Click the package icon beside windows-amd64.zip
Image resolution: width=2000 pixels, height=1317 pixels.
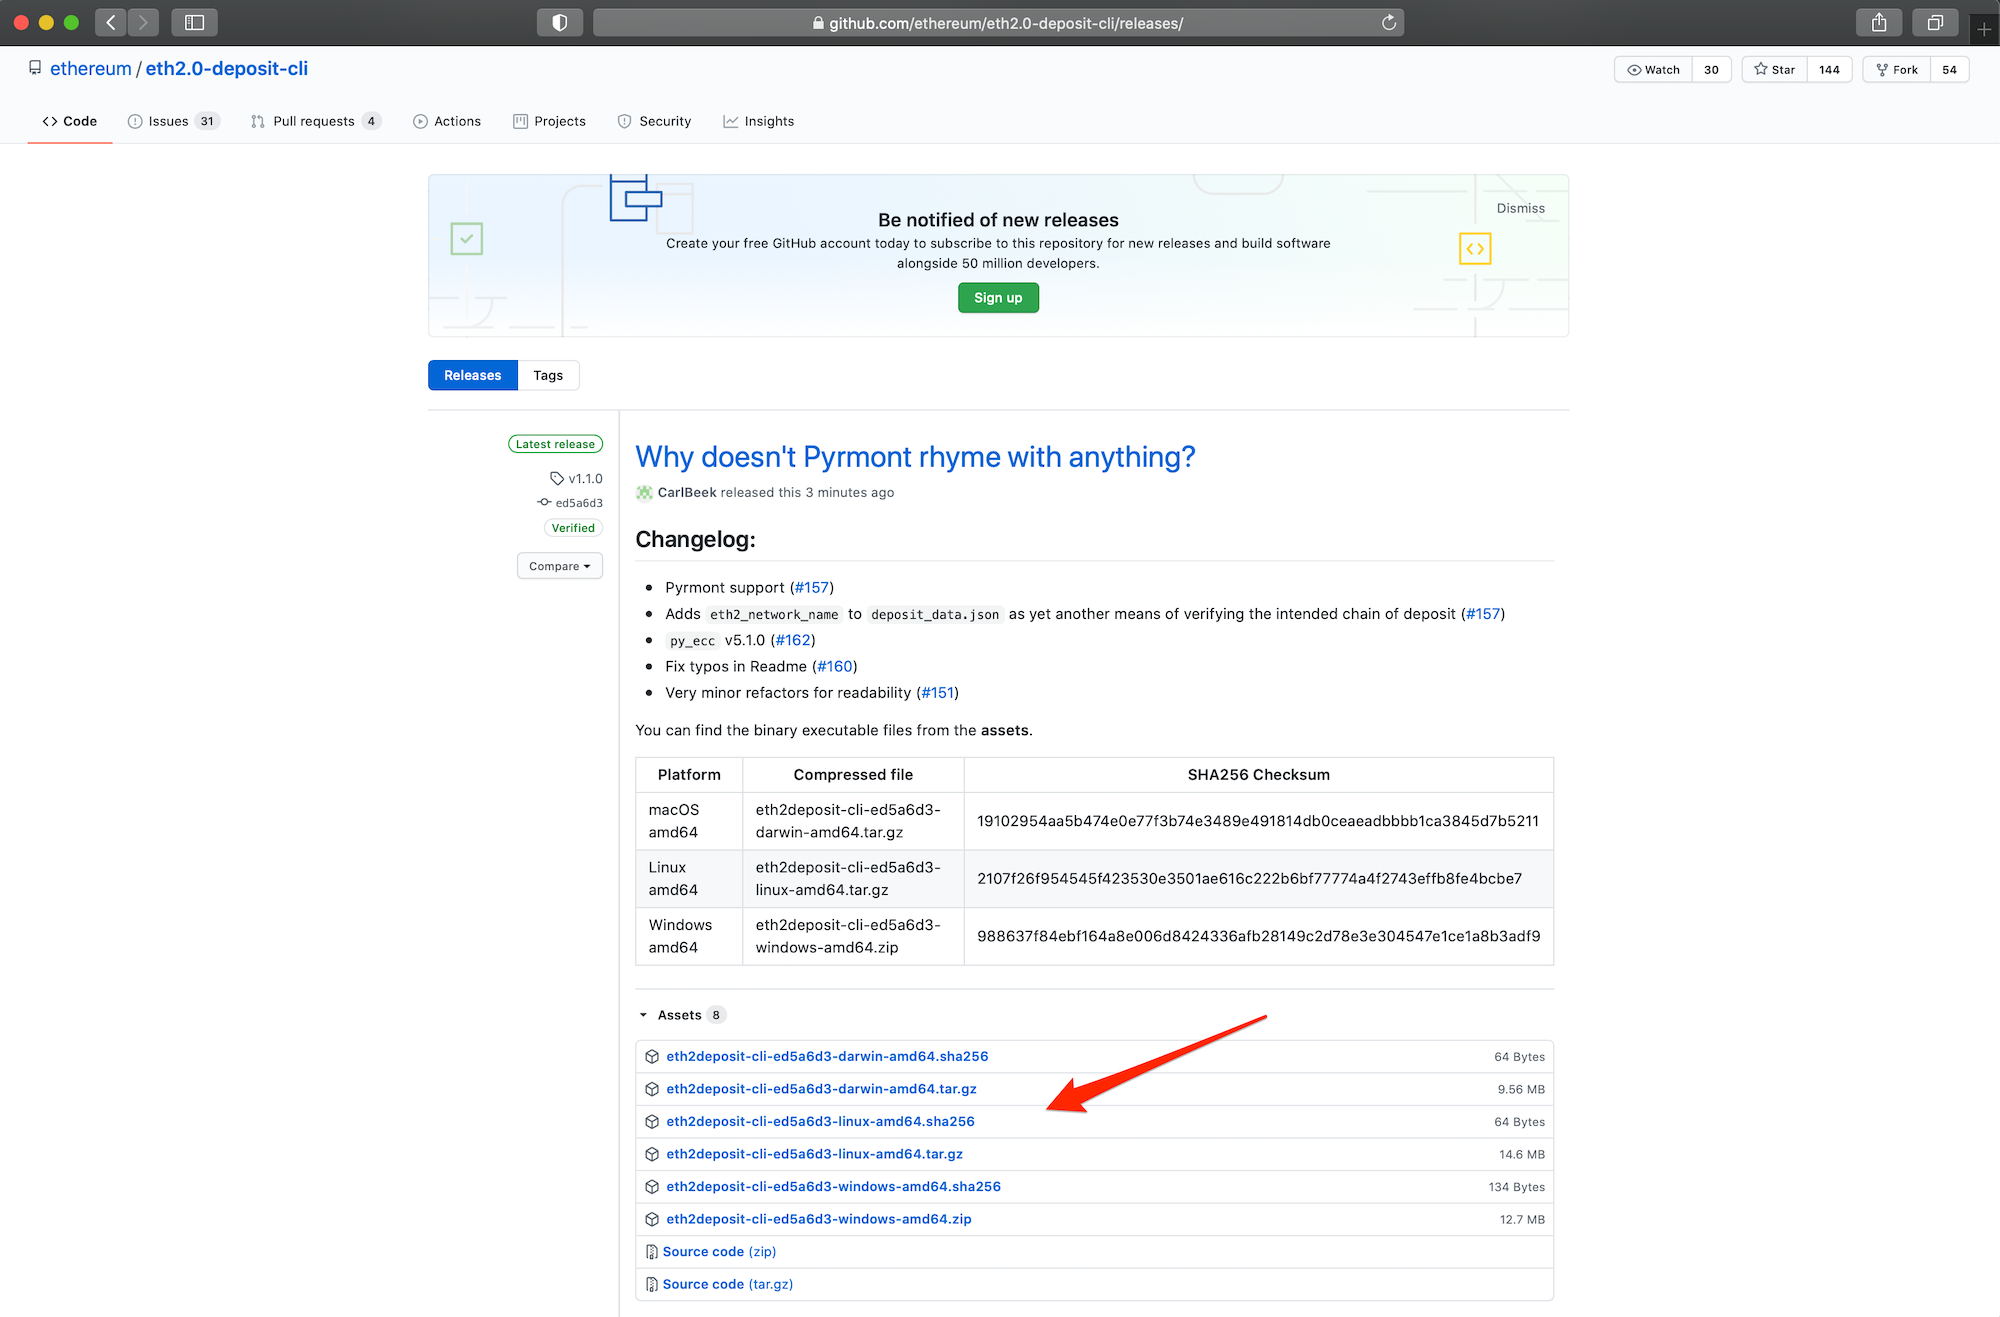(x=652, y=1219)
